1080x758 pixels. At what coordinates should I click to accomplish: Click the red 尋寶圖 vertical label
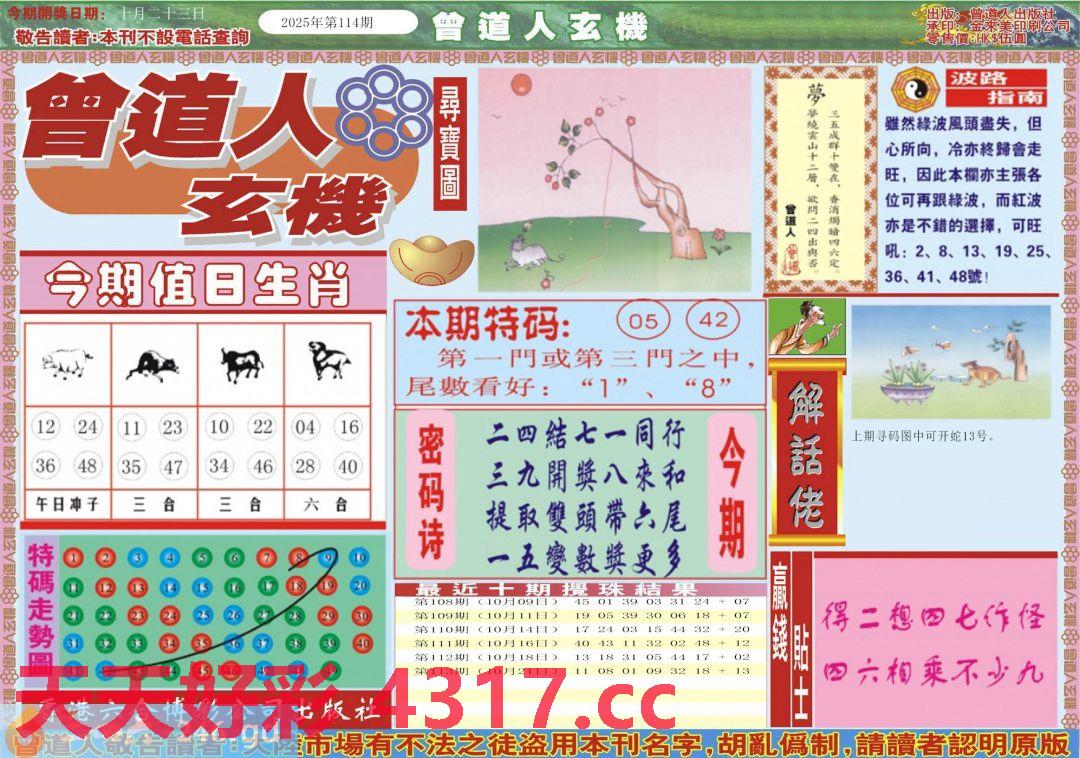click(x=450, y=145)
